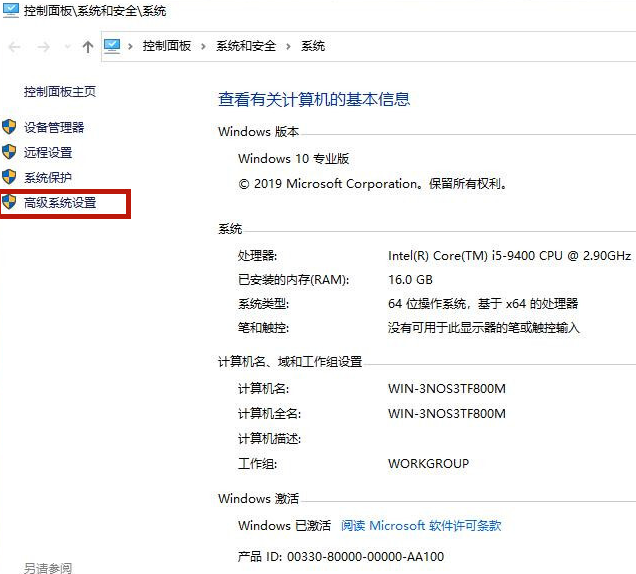Read the 阅读 Microsoft 软件许可条款 link
This screenshot has height=574, width=636.
point(421,525)
